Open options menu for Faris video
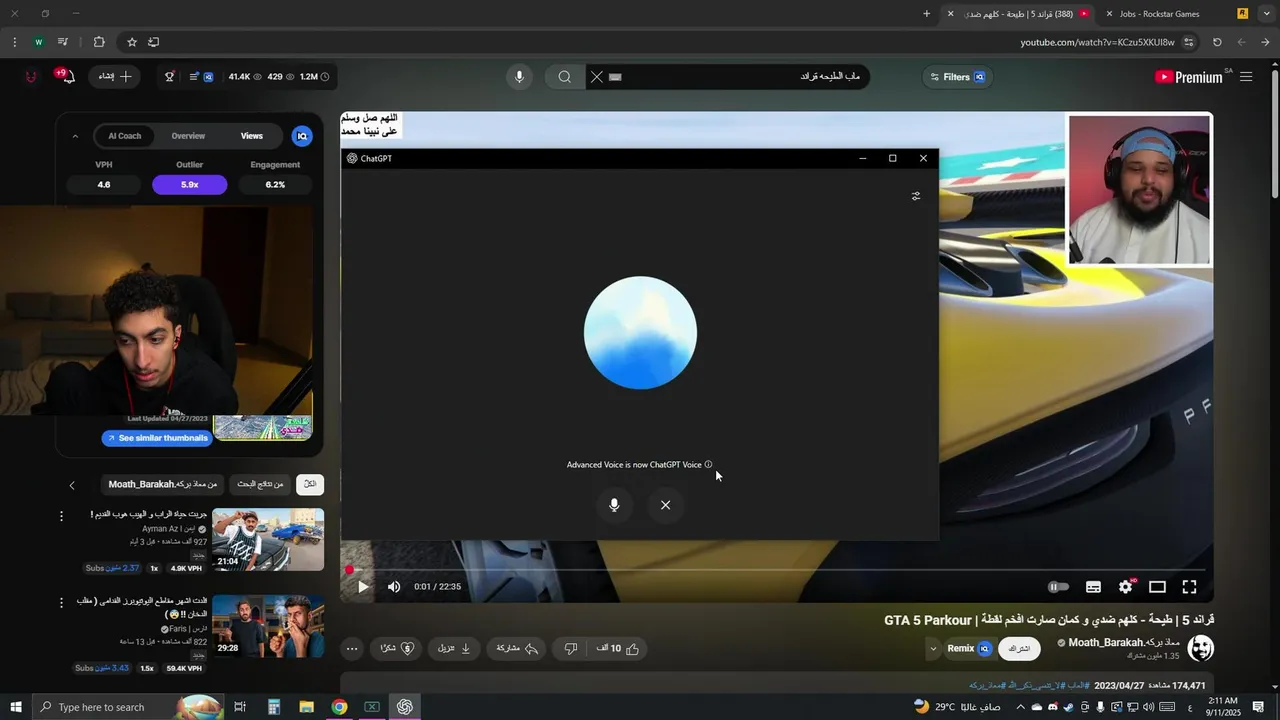Screen dimensions: 1280x720 61,603
